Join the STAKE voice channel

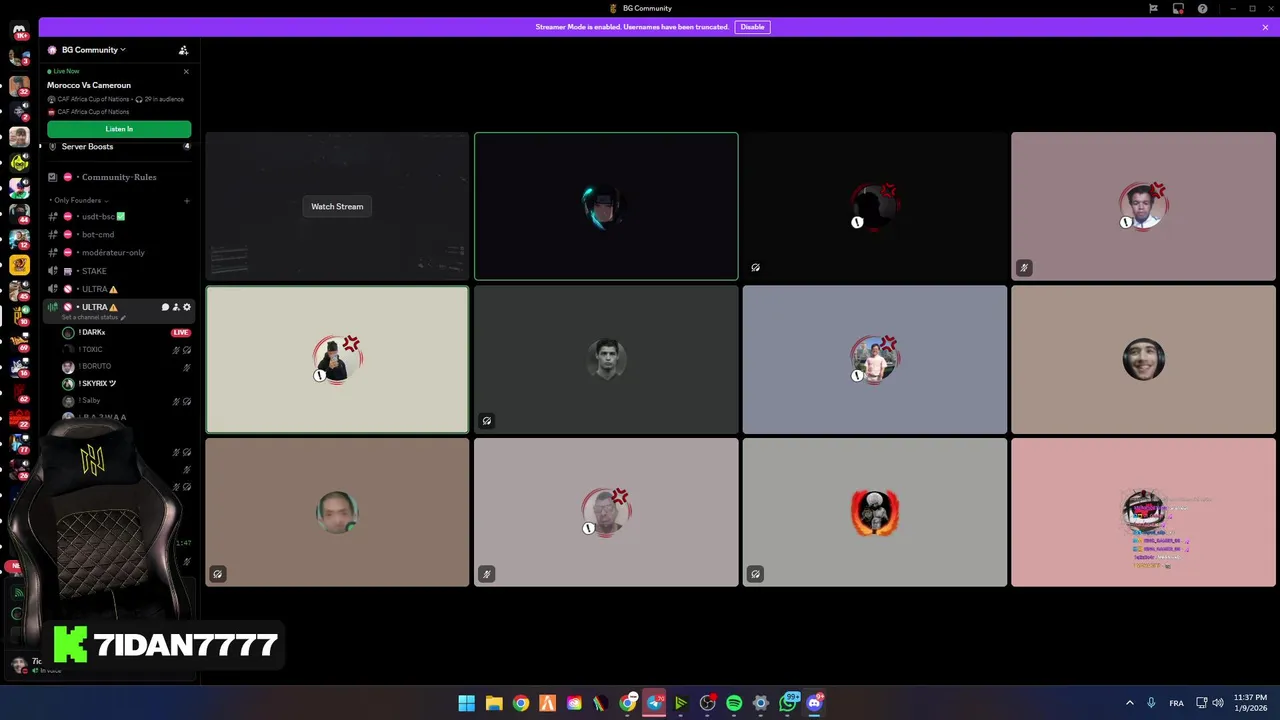[x=119, y=271]
